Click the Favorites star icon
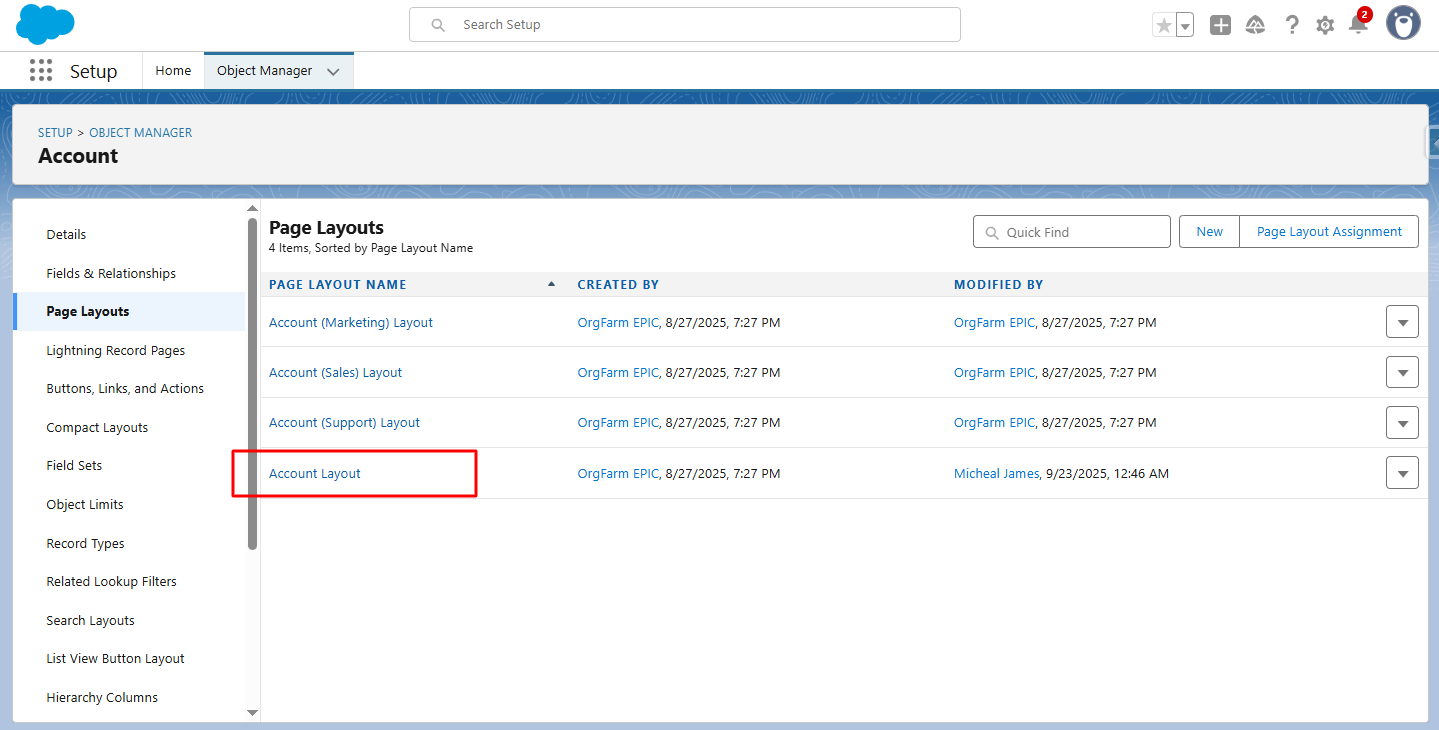 1164,25
